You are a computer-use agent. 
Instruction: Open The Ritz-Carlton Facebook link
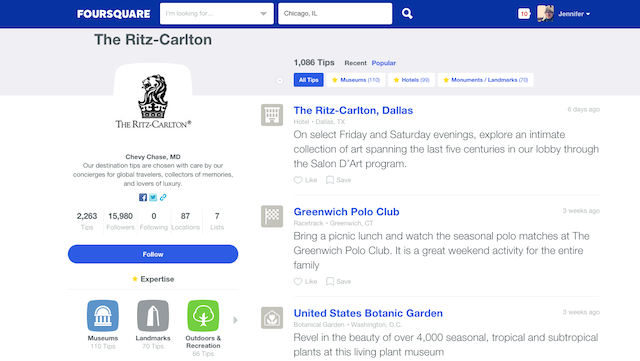(x=143, y=197)
